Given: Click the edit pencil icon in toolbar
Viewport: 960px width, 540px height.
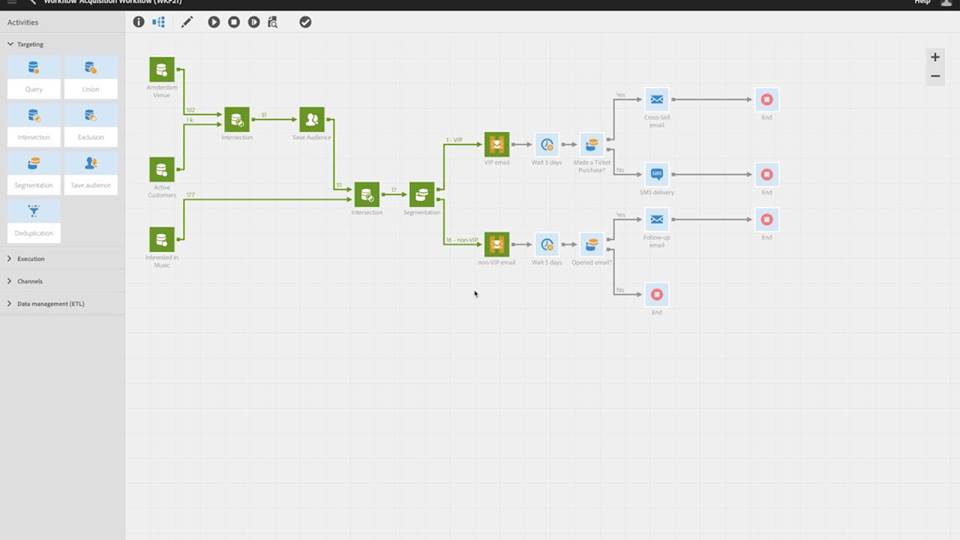Looking at the screenshot, I should click(x=187, y=22).
